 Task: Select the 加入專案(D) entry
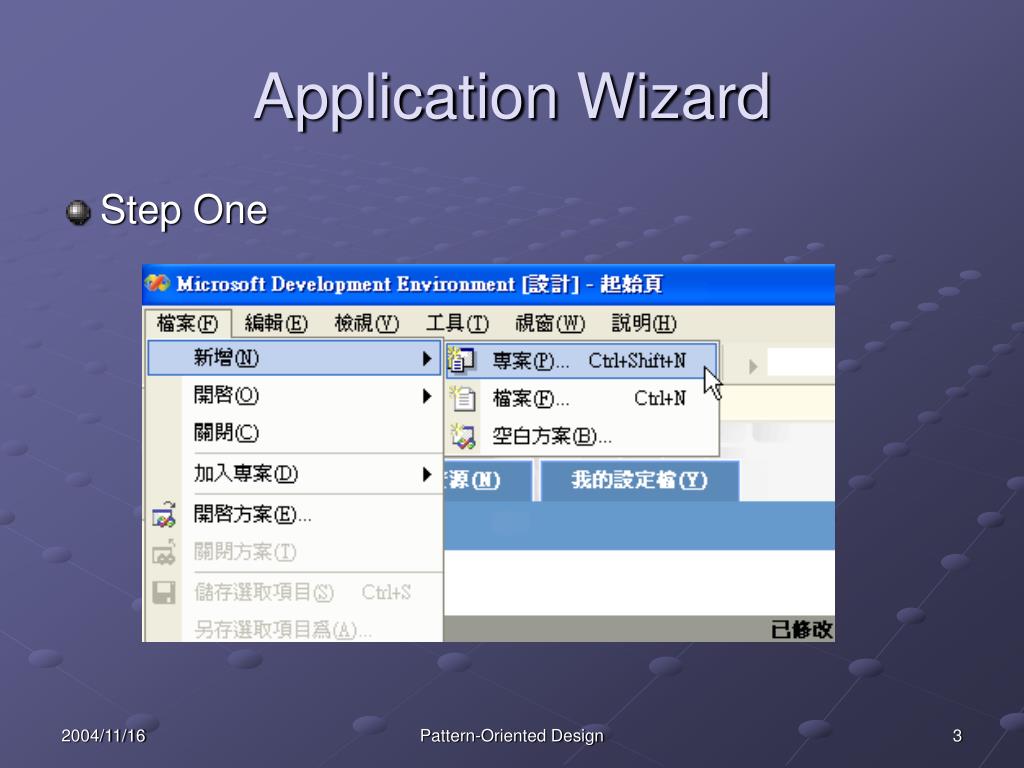(x=295, y=474)
